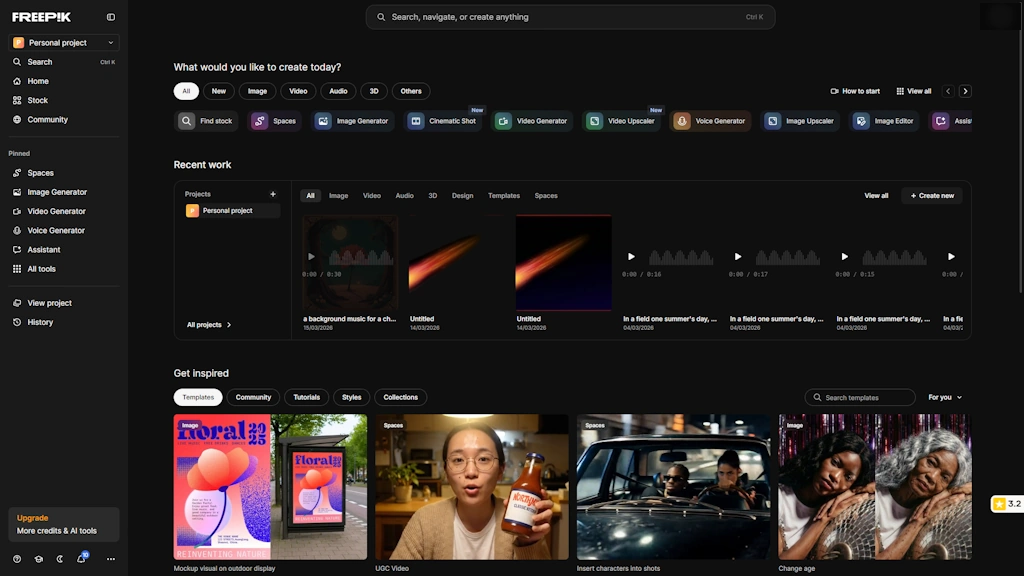The image size is (1024, 576).
Task: Switch to the Audio tab in Recent work
Action: point(404,196)
